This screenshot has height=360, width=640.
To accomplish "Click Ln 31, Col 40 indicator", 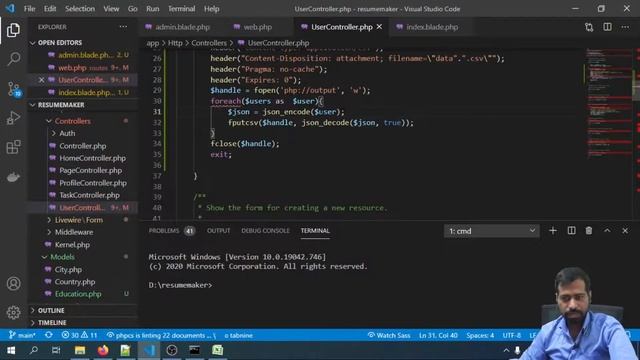I will coord(438,335).
